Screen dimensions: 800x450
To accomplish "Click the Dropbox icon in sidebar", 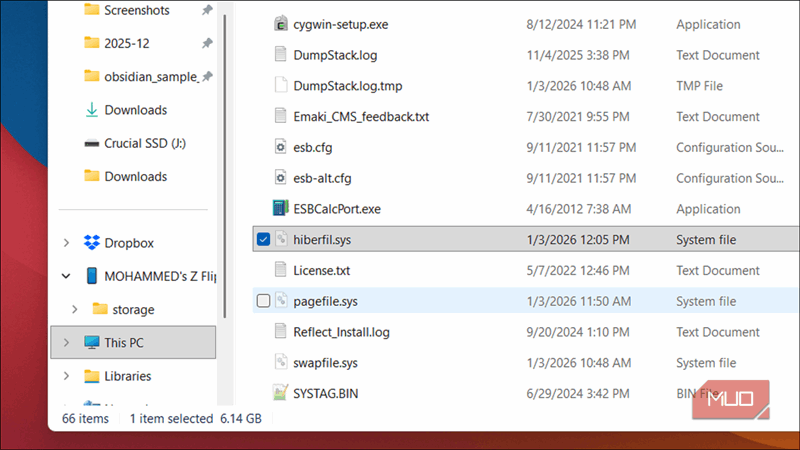I will pos(92,243).
